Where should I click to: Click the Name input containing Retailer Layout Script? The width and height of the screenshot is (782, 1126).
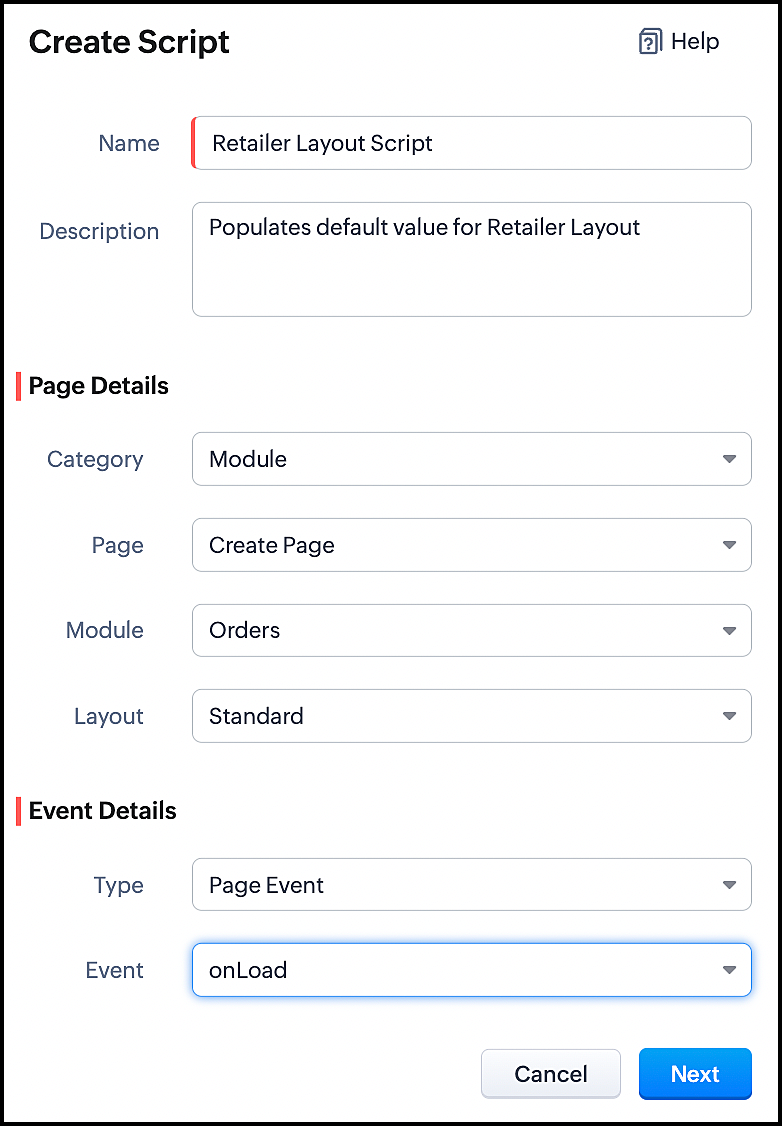(x=470, y=143)
